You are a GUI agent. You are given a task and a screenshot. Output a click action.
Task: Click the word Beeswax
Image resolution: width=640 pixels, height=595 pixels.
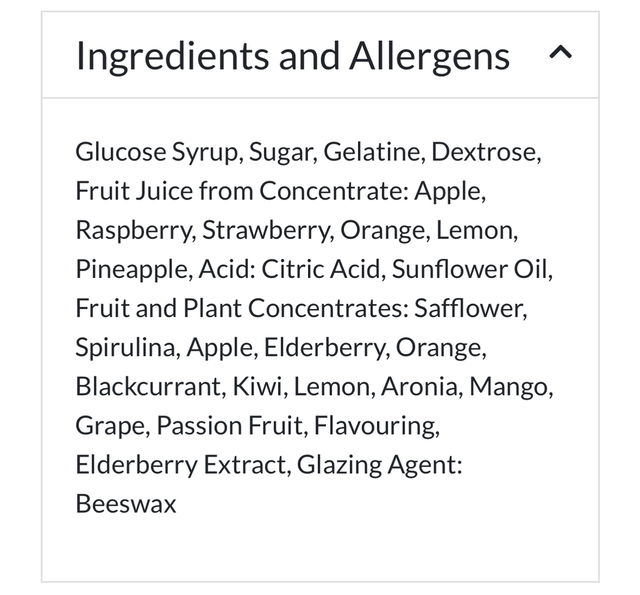(125, 504)
